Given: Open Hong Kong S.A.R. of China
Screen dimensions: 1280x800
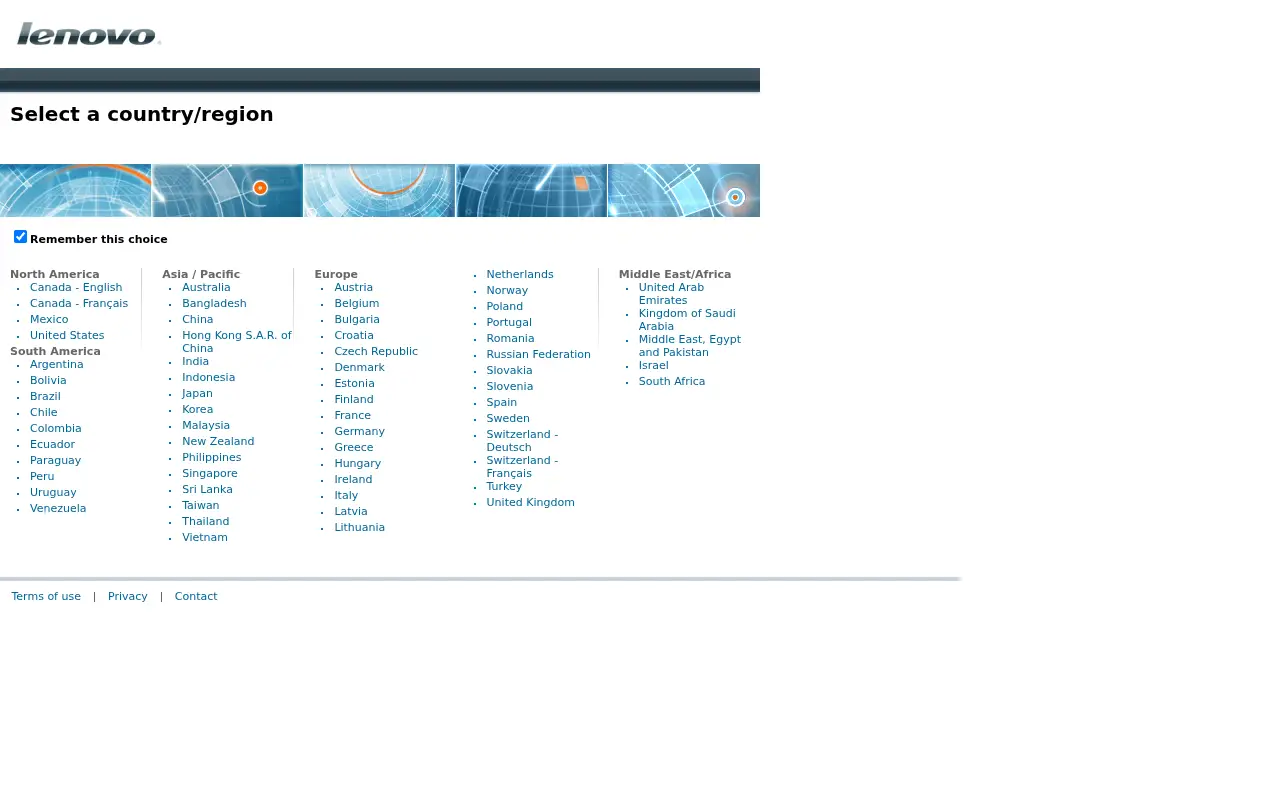Looking at the screenshot, I should (237, 342).
